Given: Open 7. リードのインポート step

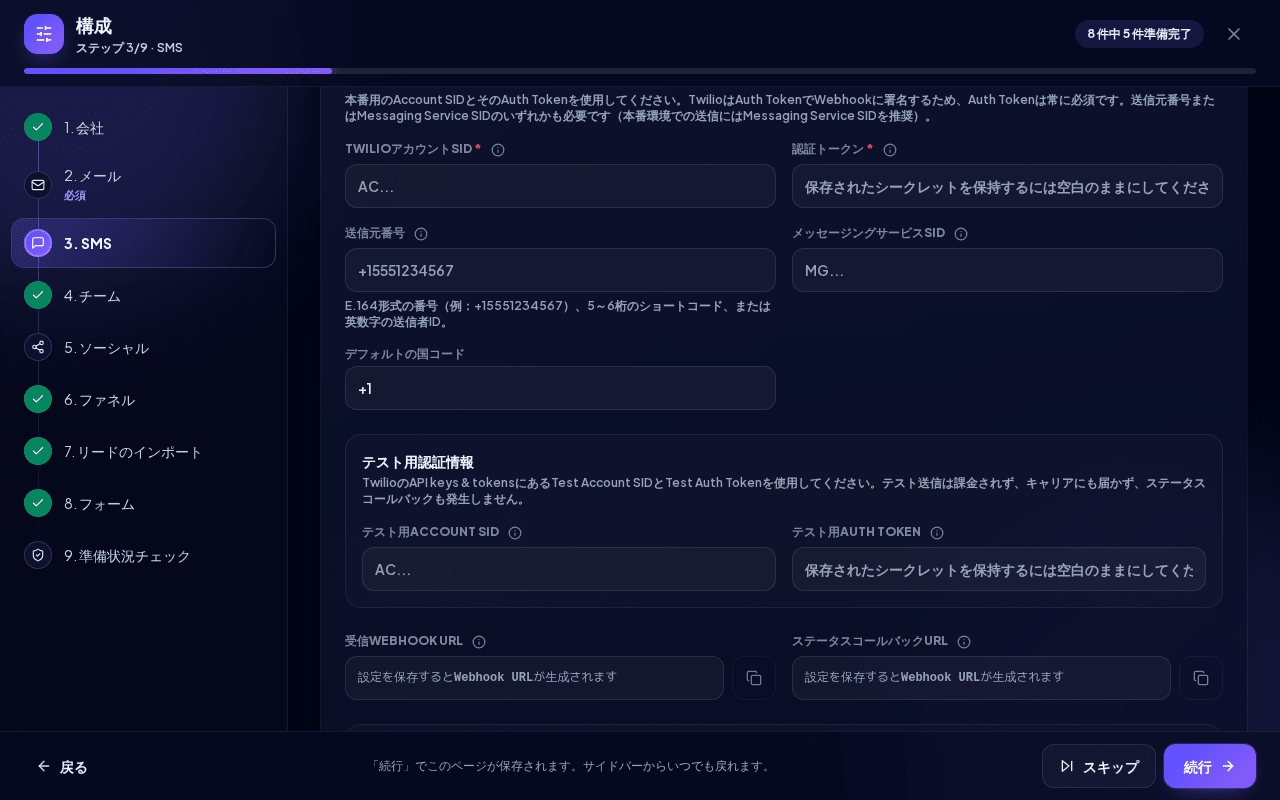Looking at the screenshot, I should (x=143, y=452).
